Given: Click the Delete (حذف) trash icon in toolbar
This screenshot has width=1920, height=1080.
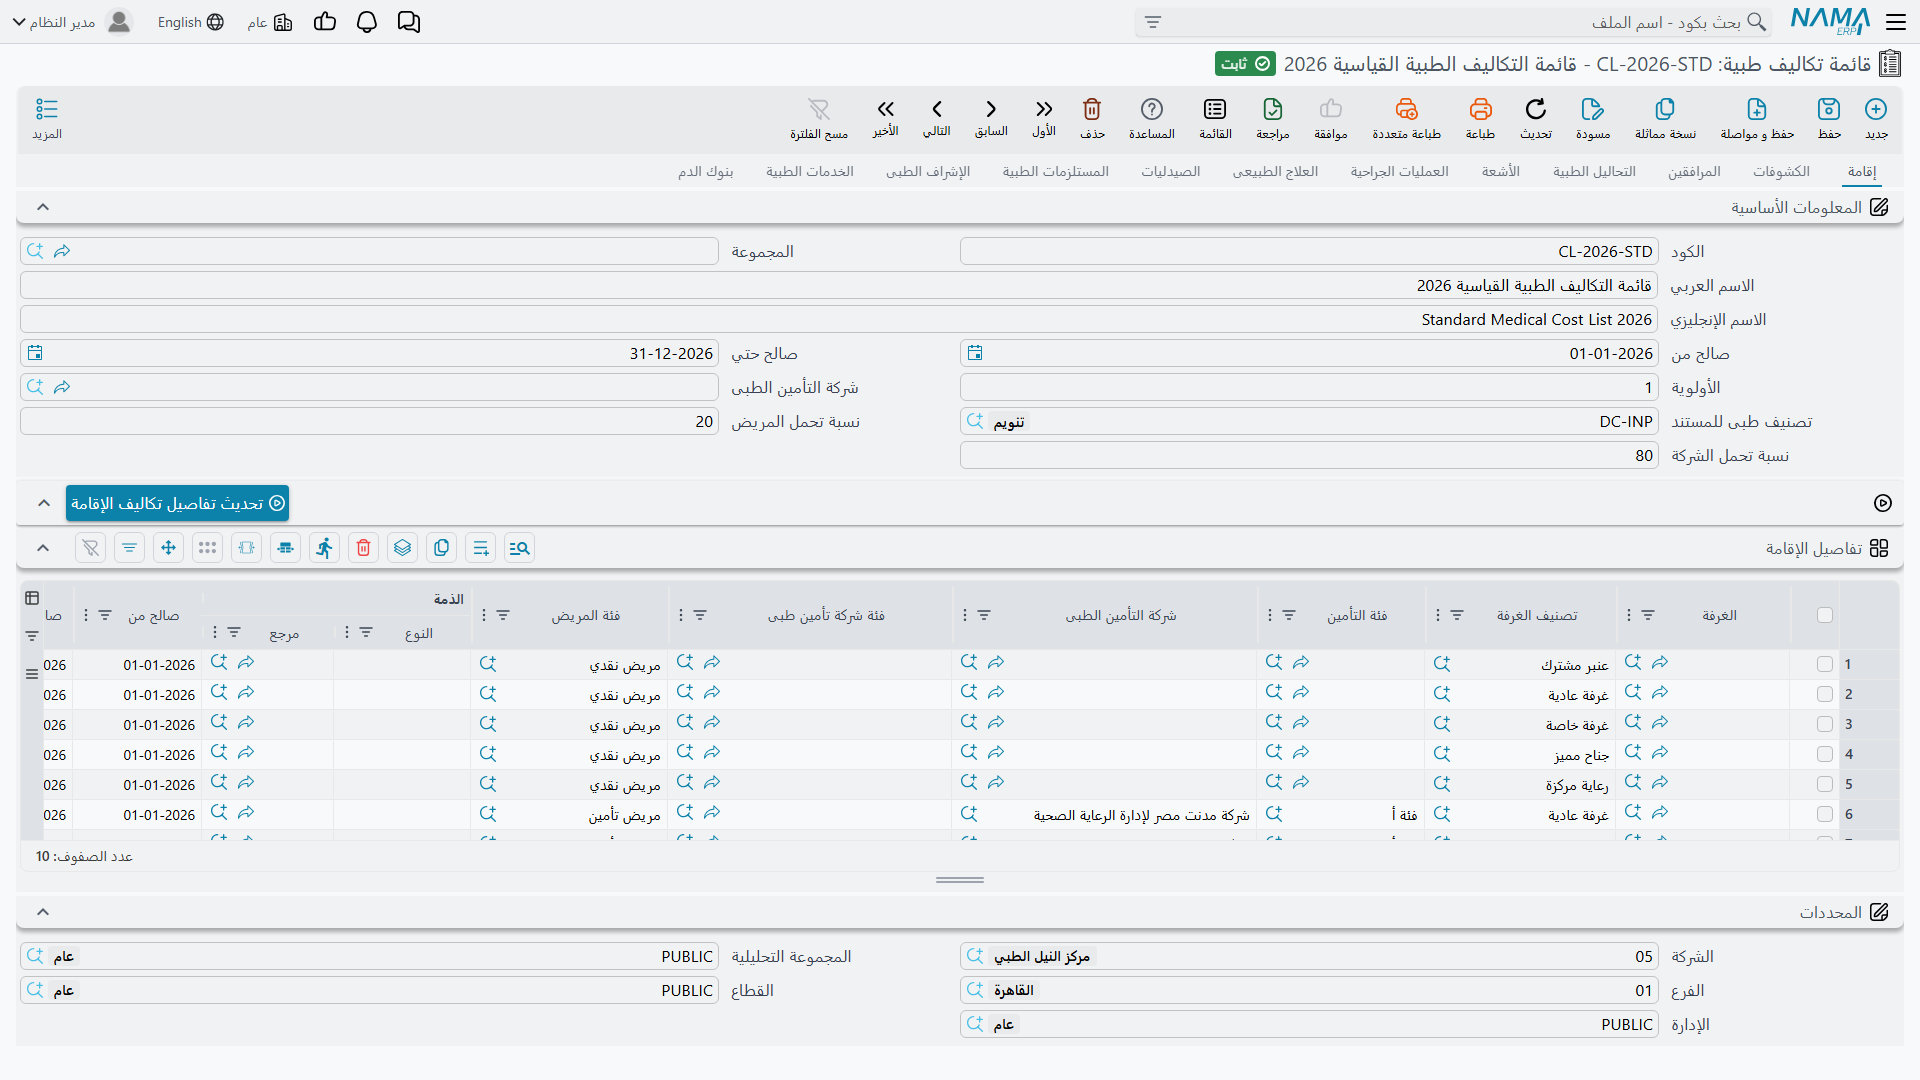Looking at the screenshot, I should click(1092, 110).
